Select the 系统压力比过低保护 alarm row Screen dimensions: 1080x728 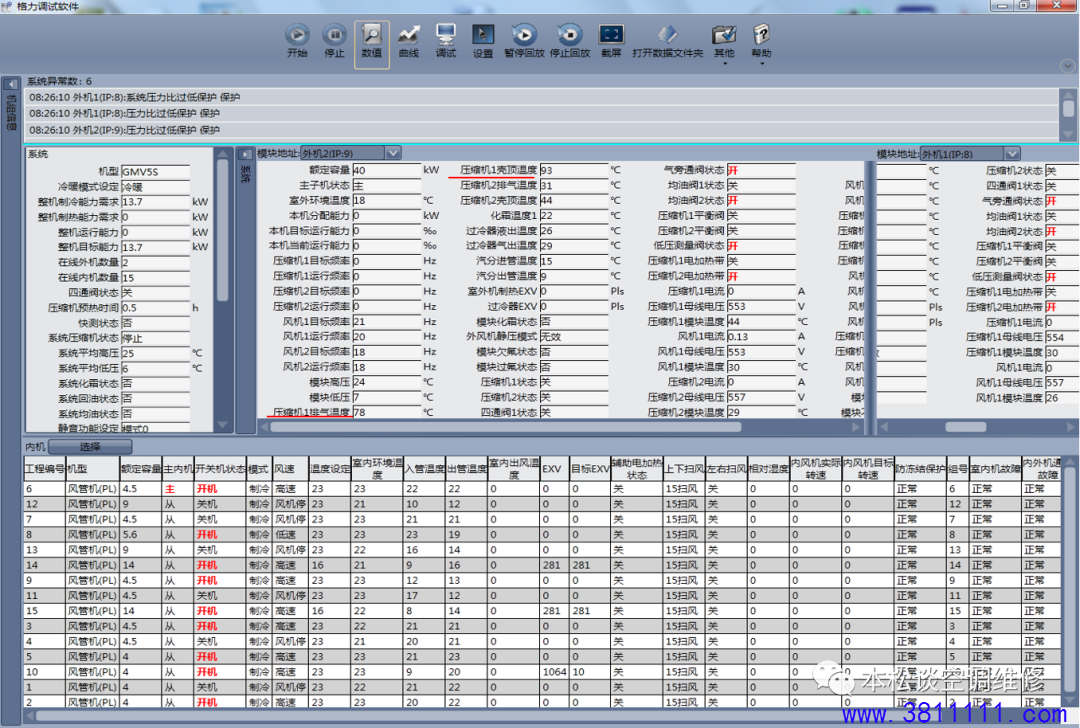coord(542,97)
